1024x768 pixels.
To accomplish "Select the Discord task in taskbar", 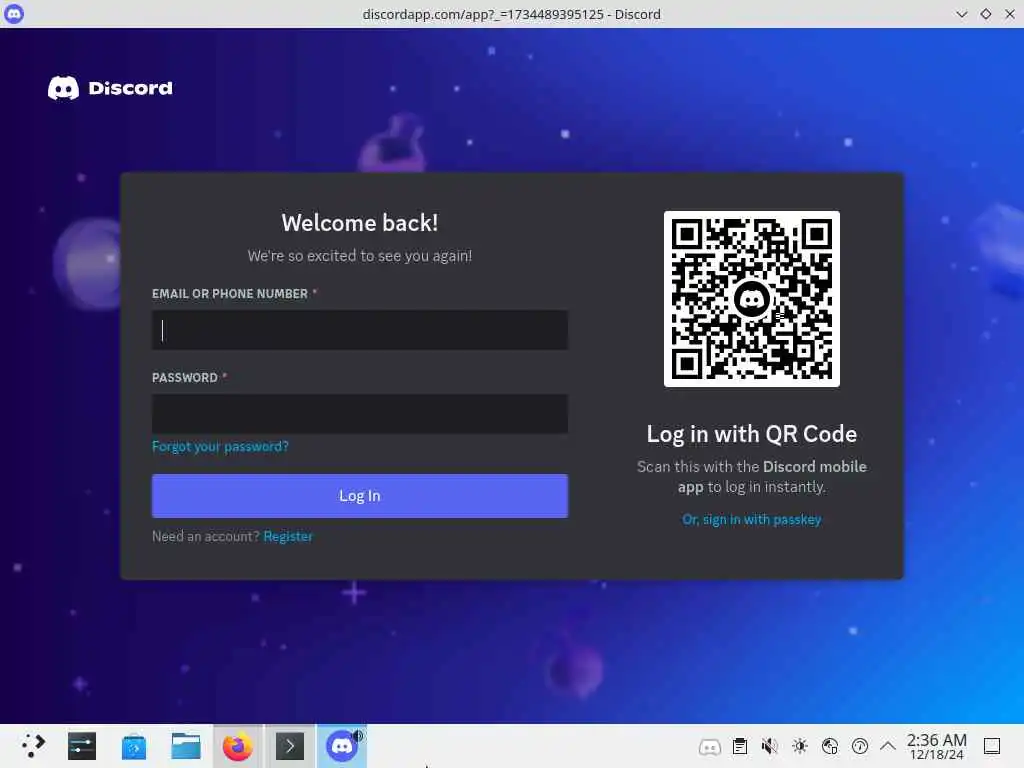I will tap(342, 746).
